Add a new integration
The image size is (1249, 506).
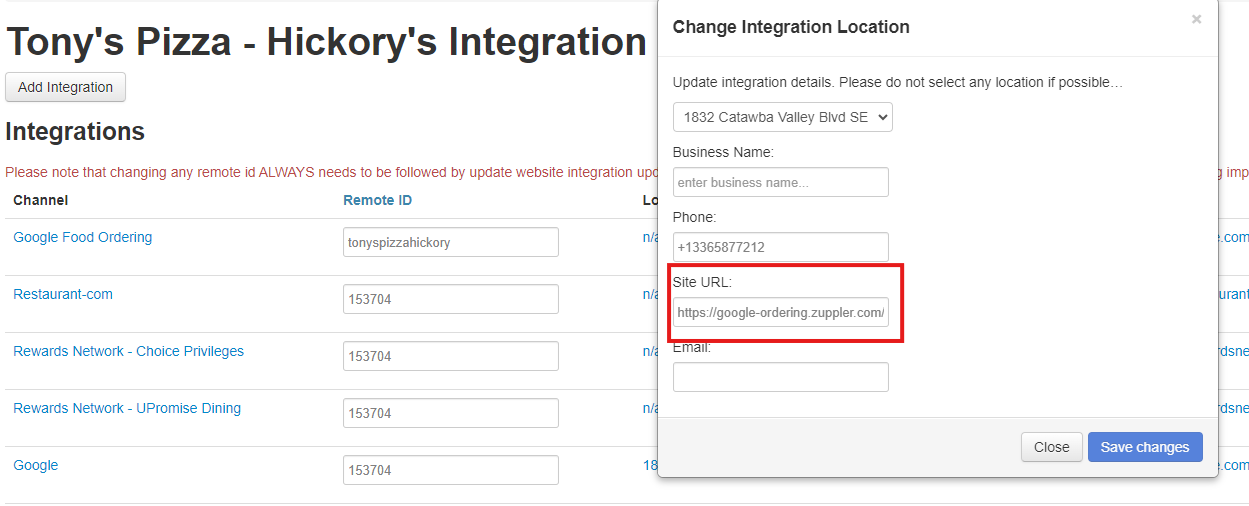coord(65,87)
